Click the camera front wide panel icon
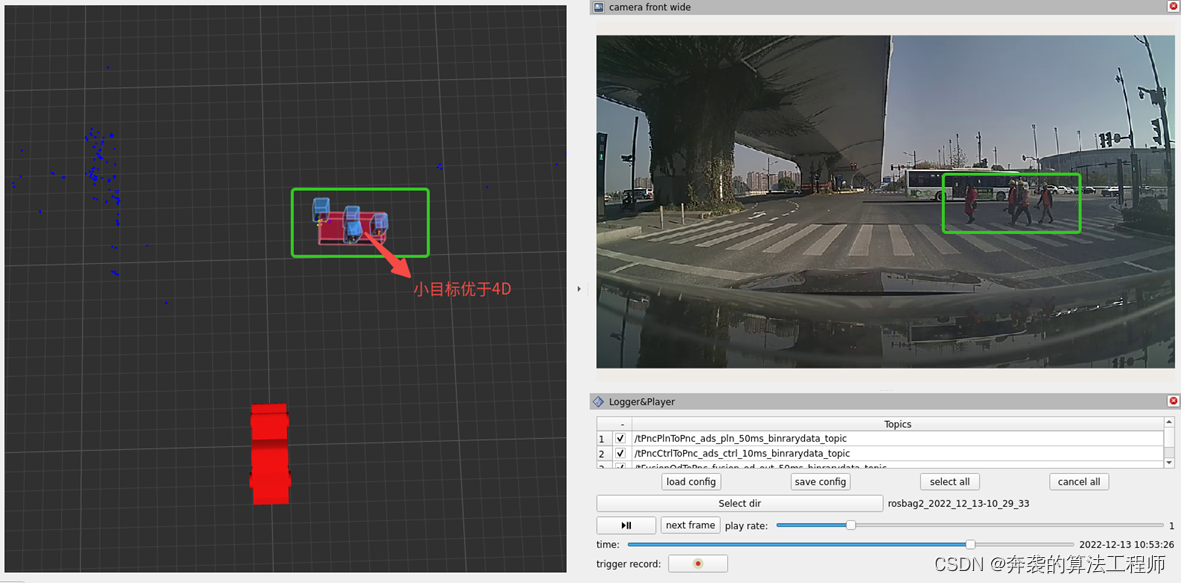Screen dimensions: 1181x583 [x=599, y=7]
